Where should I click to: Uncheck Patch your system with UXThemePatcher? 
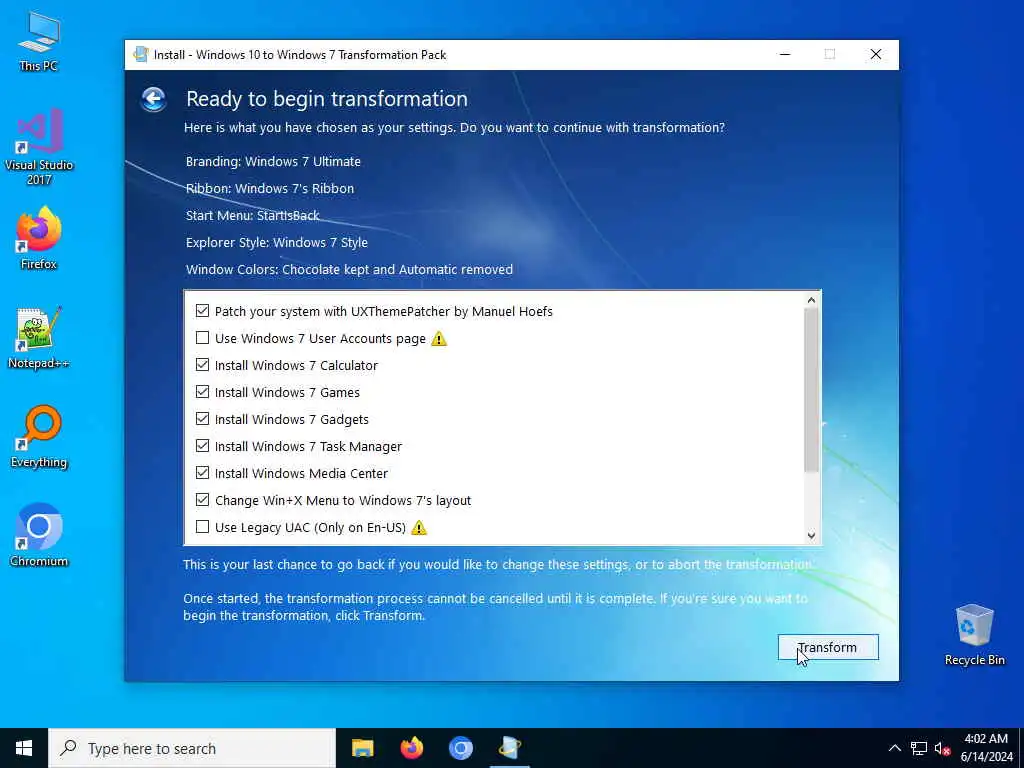[202, 311]
